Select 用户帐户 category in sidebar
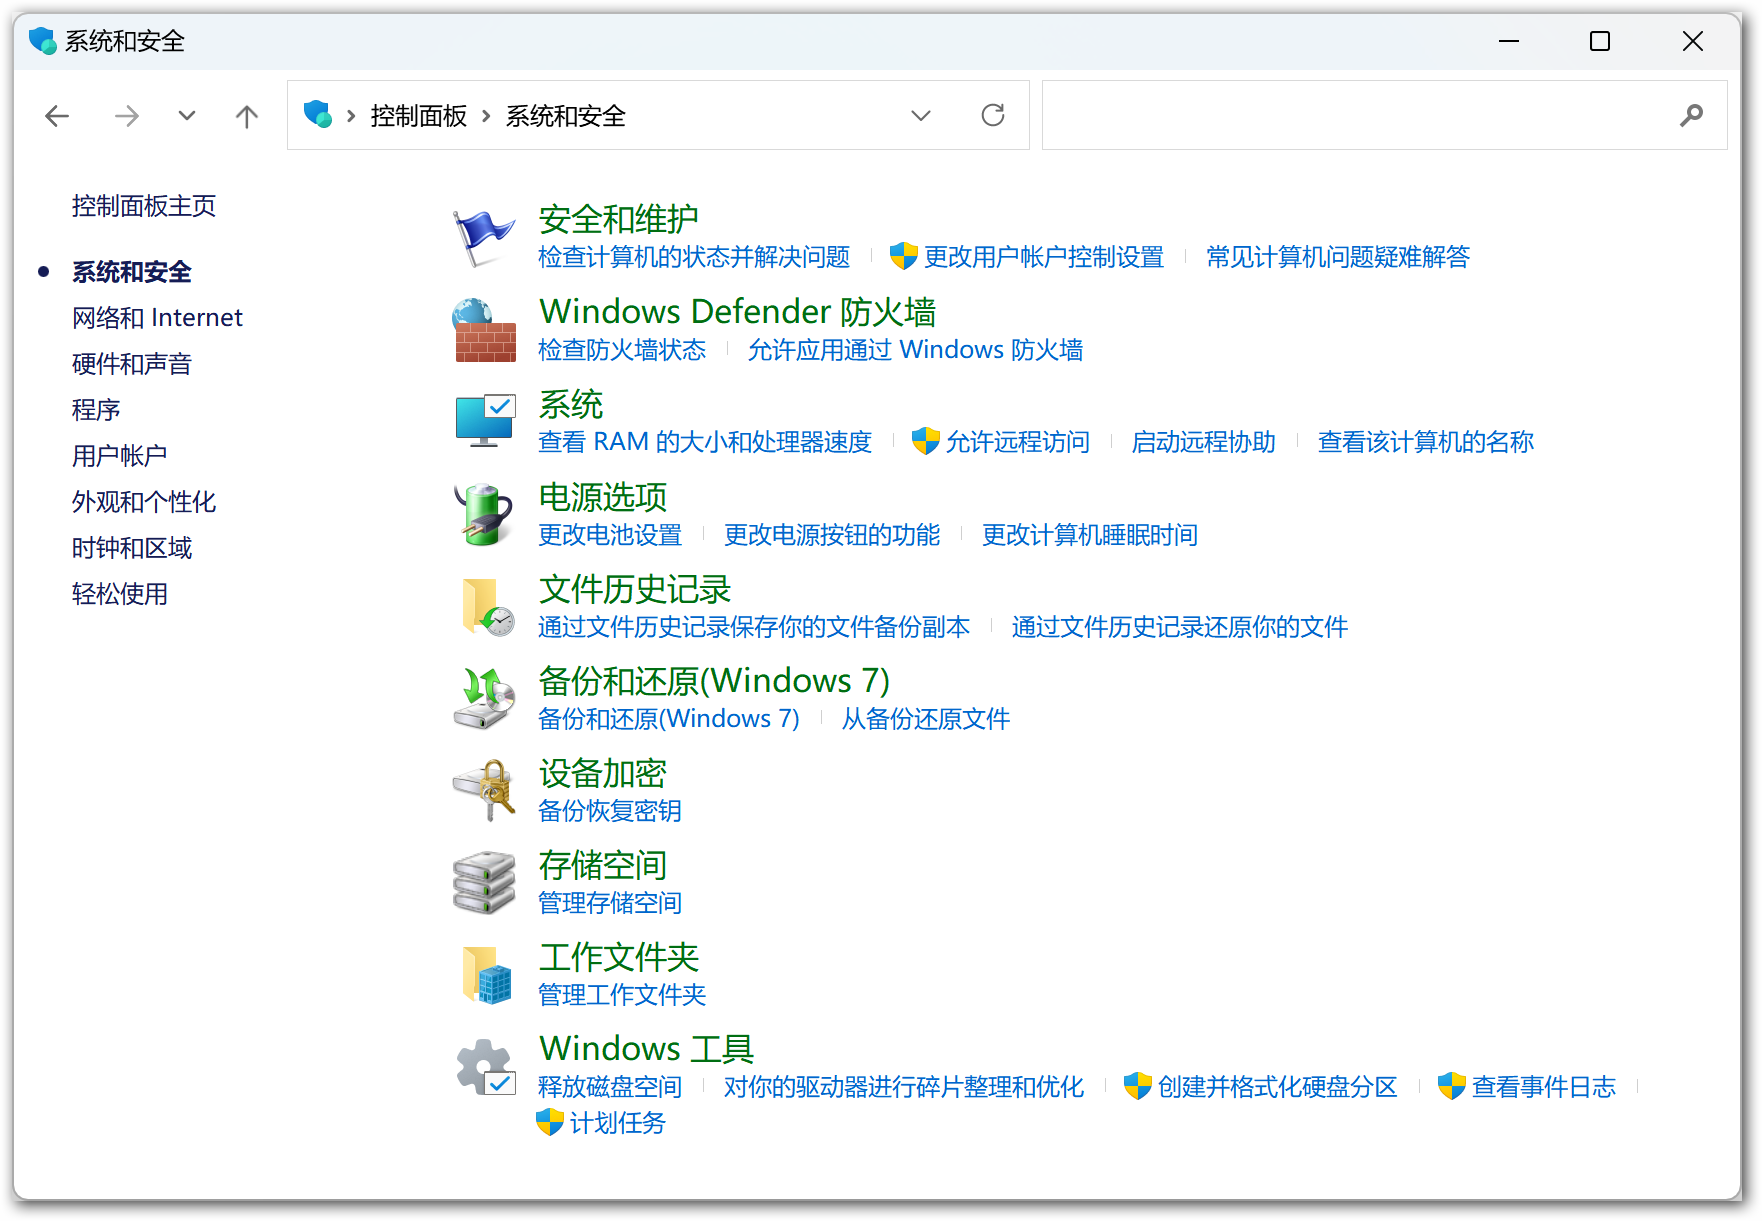 (120, 456)
